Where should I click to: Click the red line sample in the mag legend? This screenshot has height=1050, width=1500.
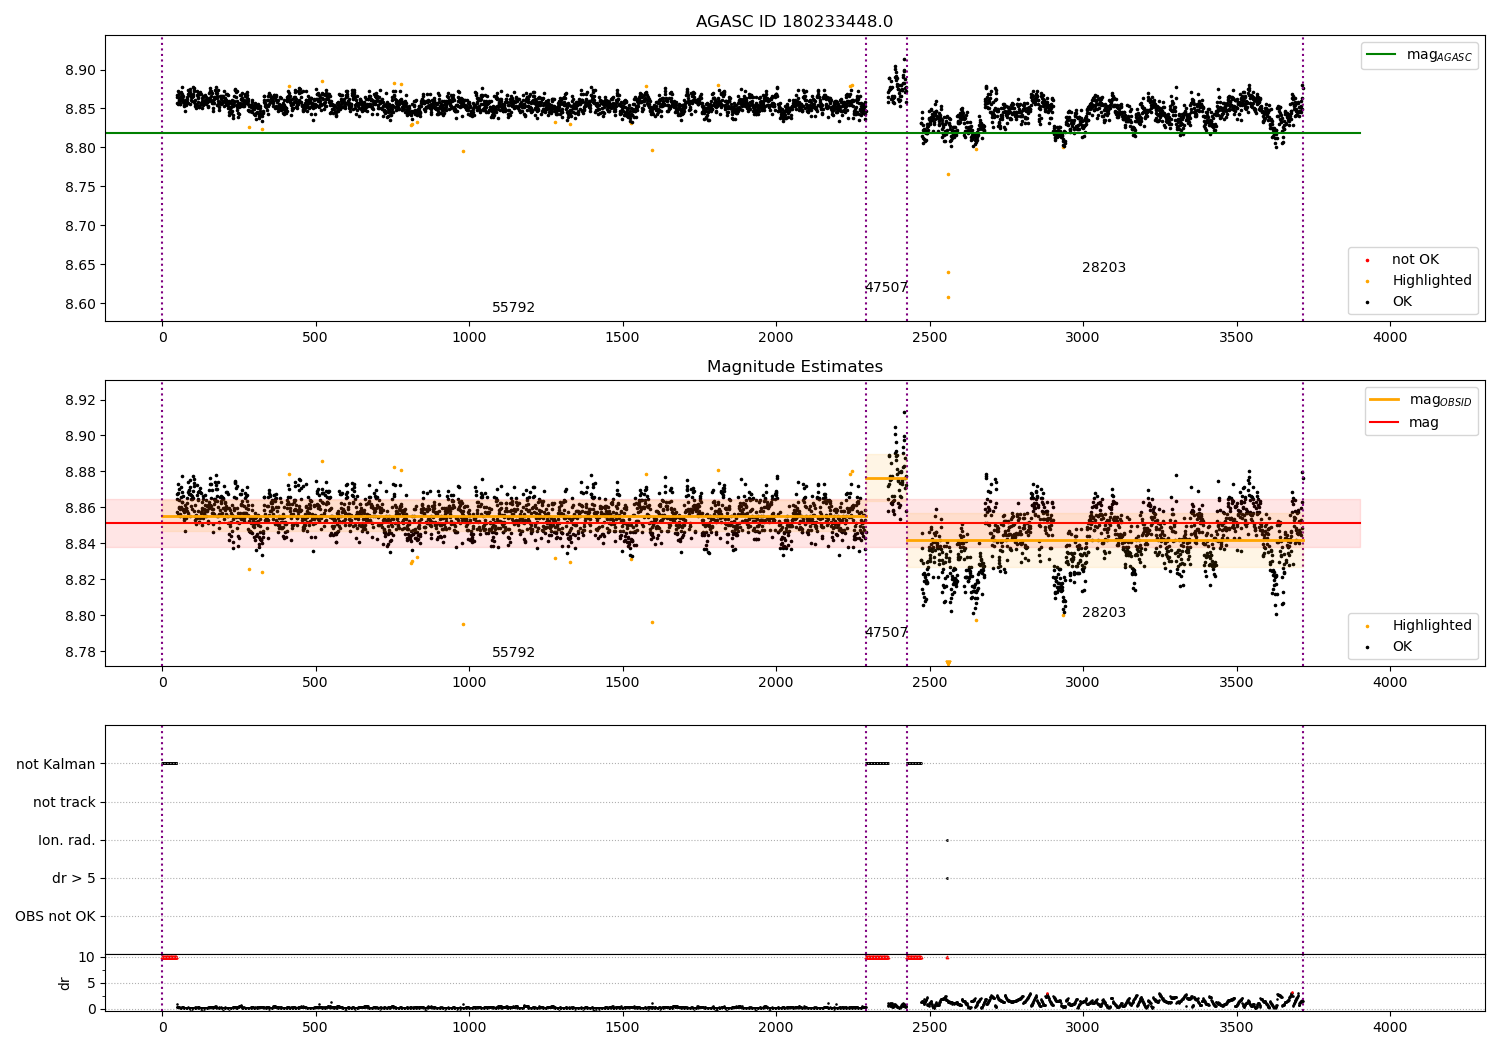tap(1384, 423)
